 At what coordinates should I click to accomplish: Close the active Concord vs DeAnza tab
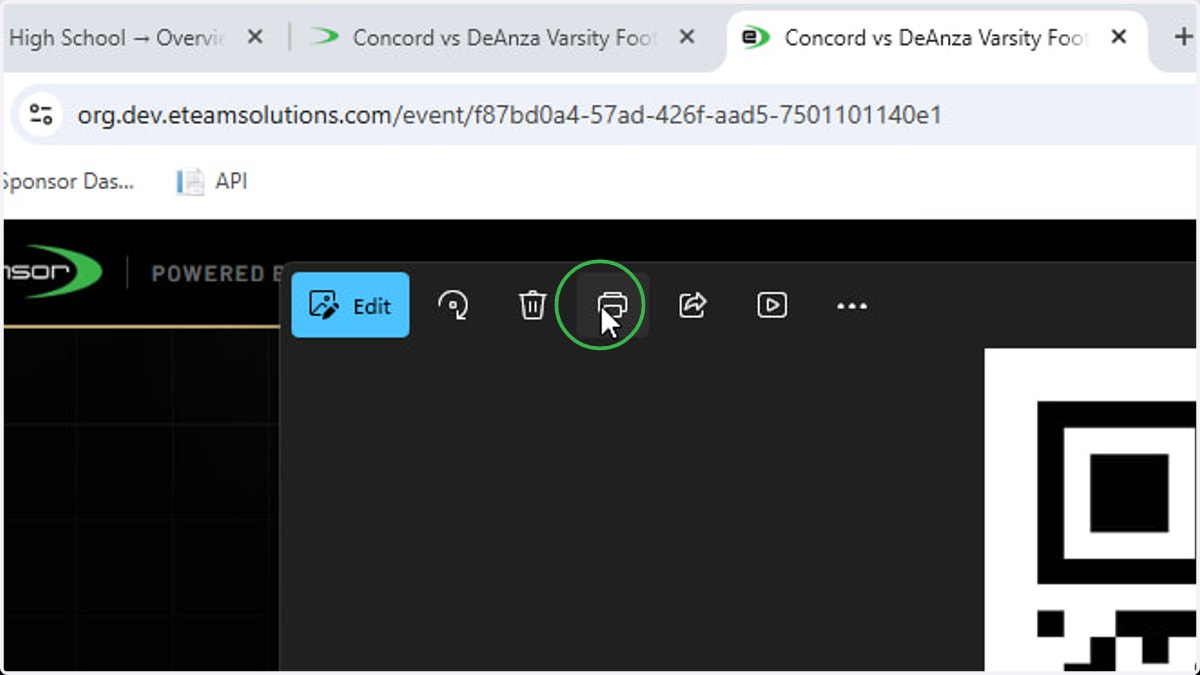pos(1119,37)
